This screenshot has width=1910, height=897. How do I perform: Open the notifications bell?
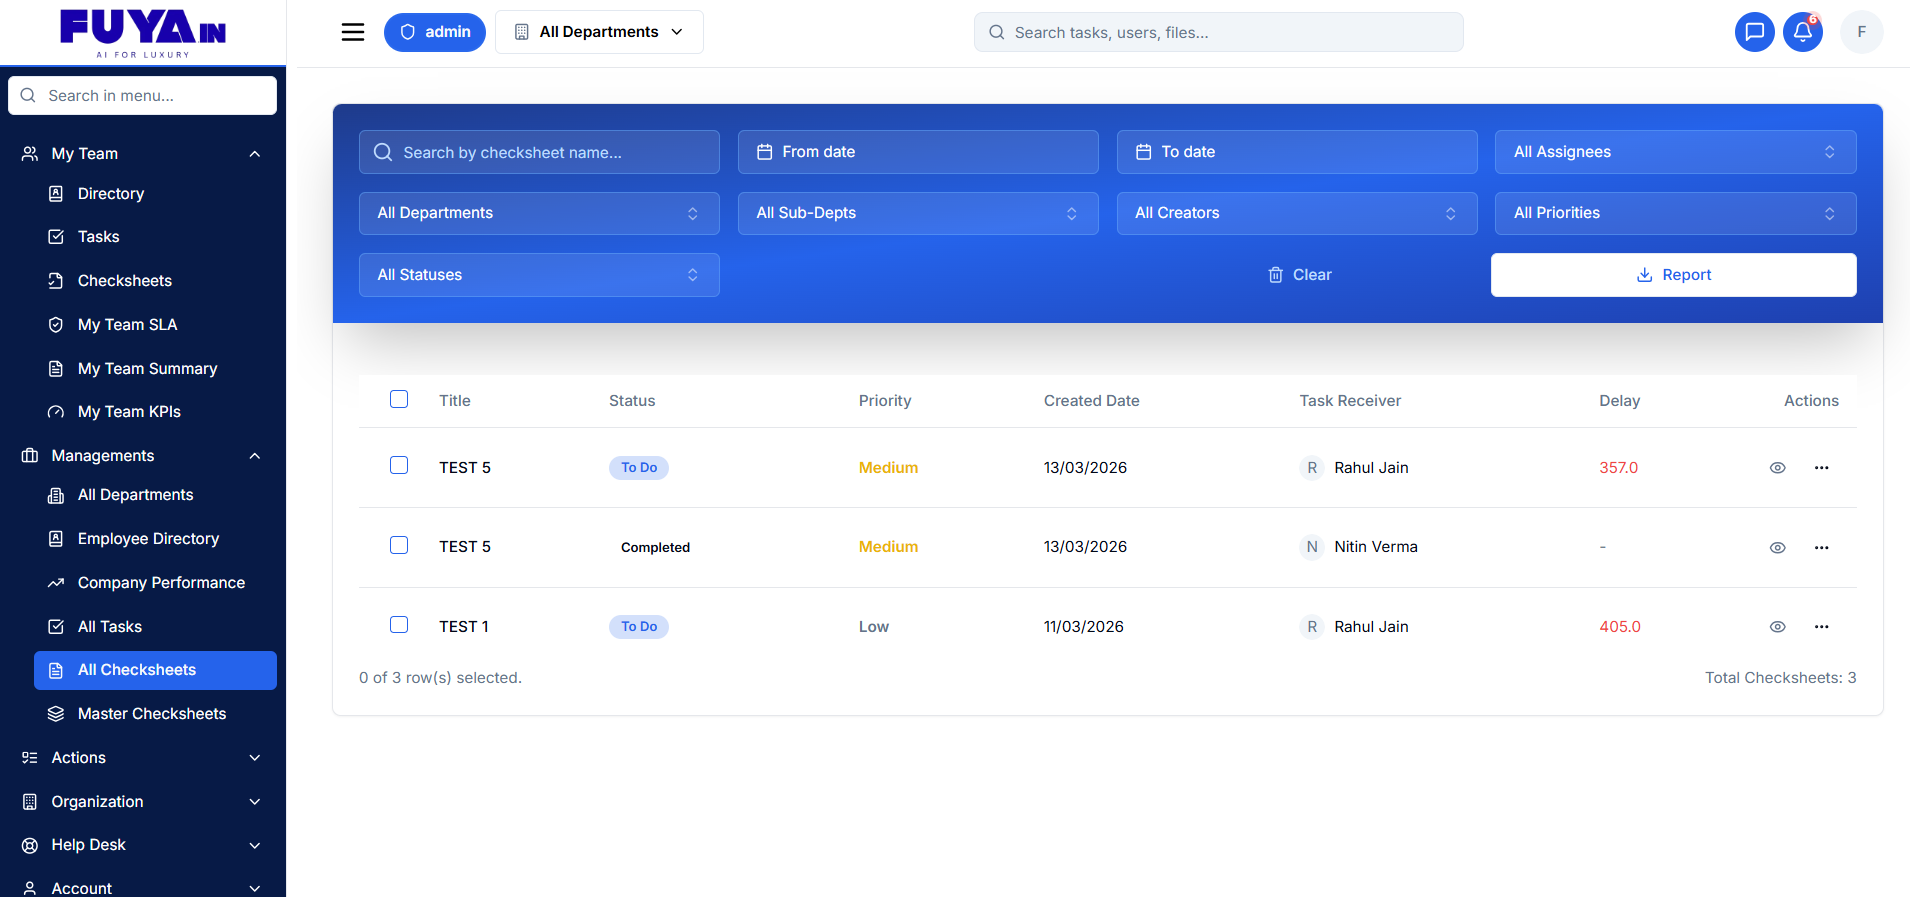point(1802,32)
